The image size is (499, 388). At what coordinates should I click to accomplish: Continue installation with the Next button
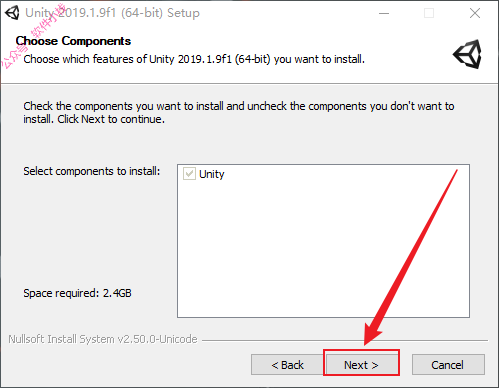click(361, 365)
